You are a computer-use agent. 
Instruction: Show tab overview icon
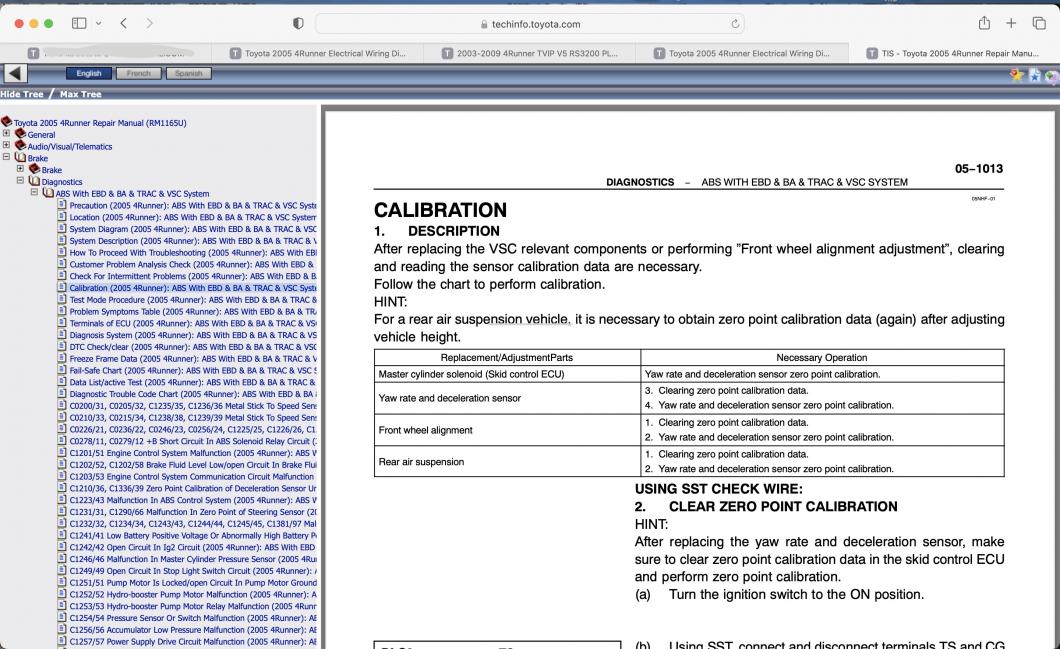[1039, 23]
